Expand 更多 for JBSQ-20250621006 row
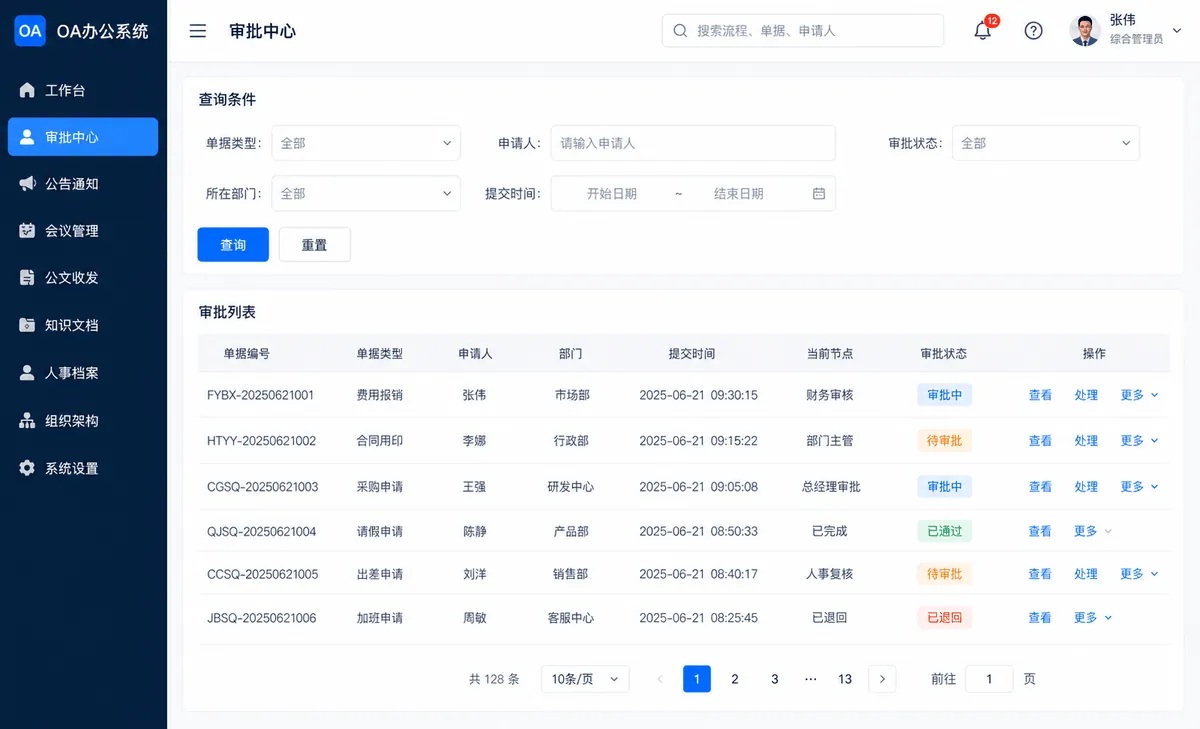 [x=1093, y=618]
